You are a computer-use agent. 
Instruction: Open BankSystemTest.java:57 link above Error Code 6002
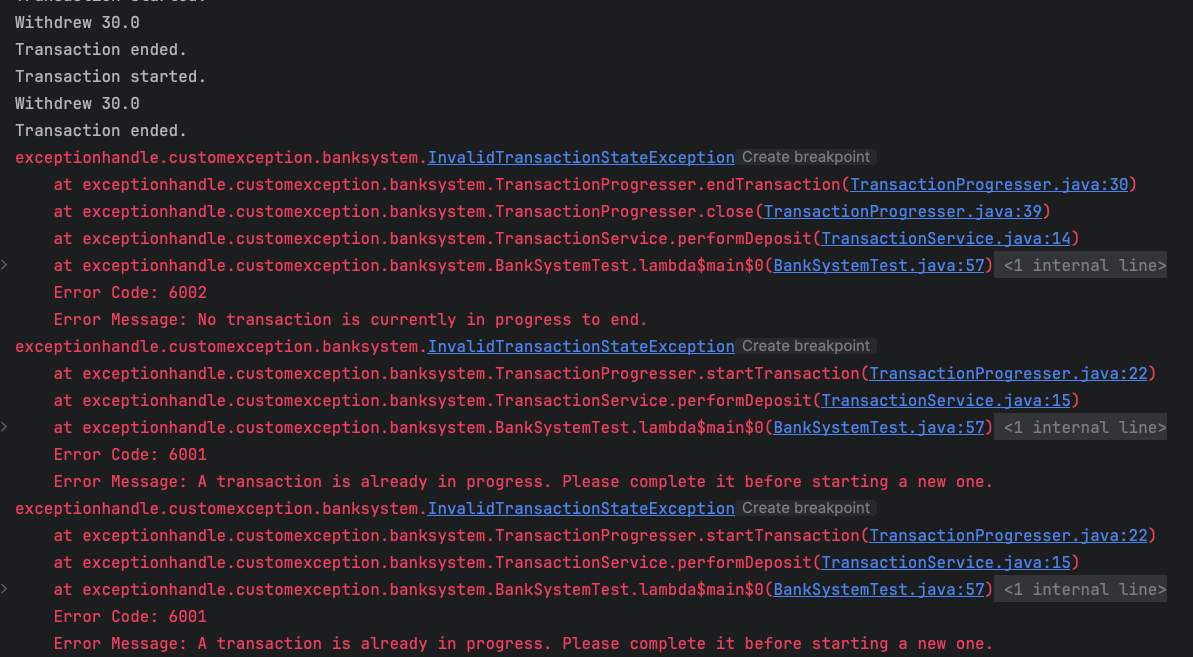(879, 265)
